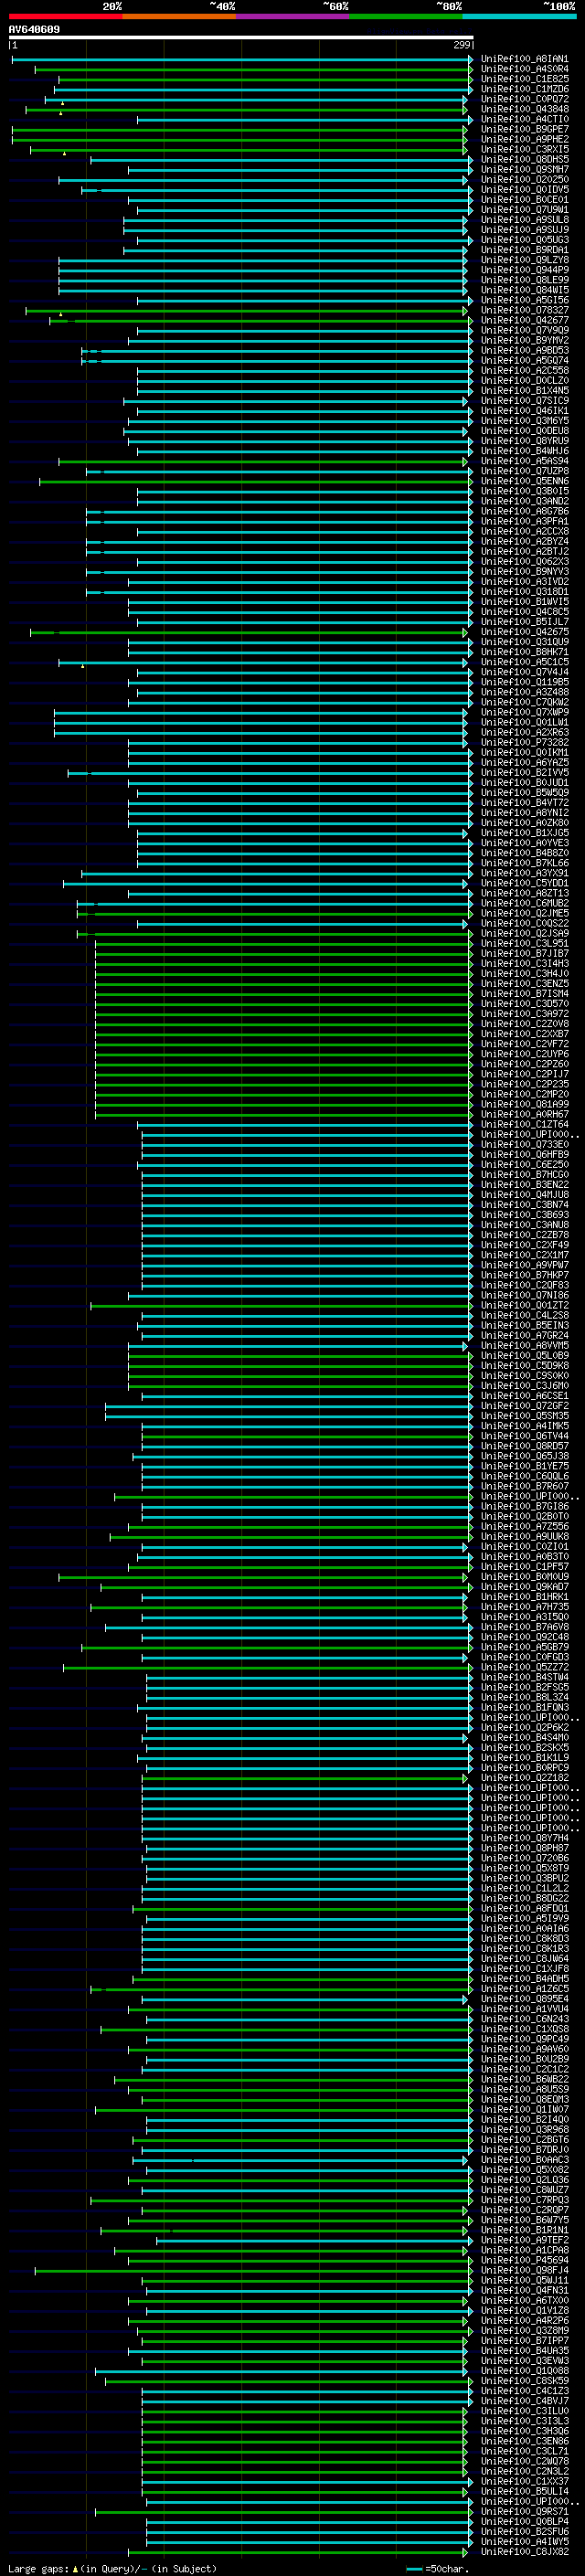This screenshot has width=585, height=2576.
Task: Click hit label UniRef100_Q42677
Action: pyautogui.click(x=524, y=321)
